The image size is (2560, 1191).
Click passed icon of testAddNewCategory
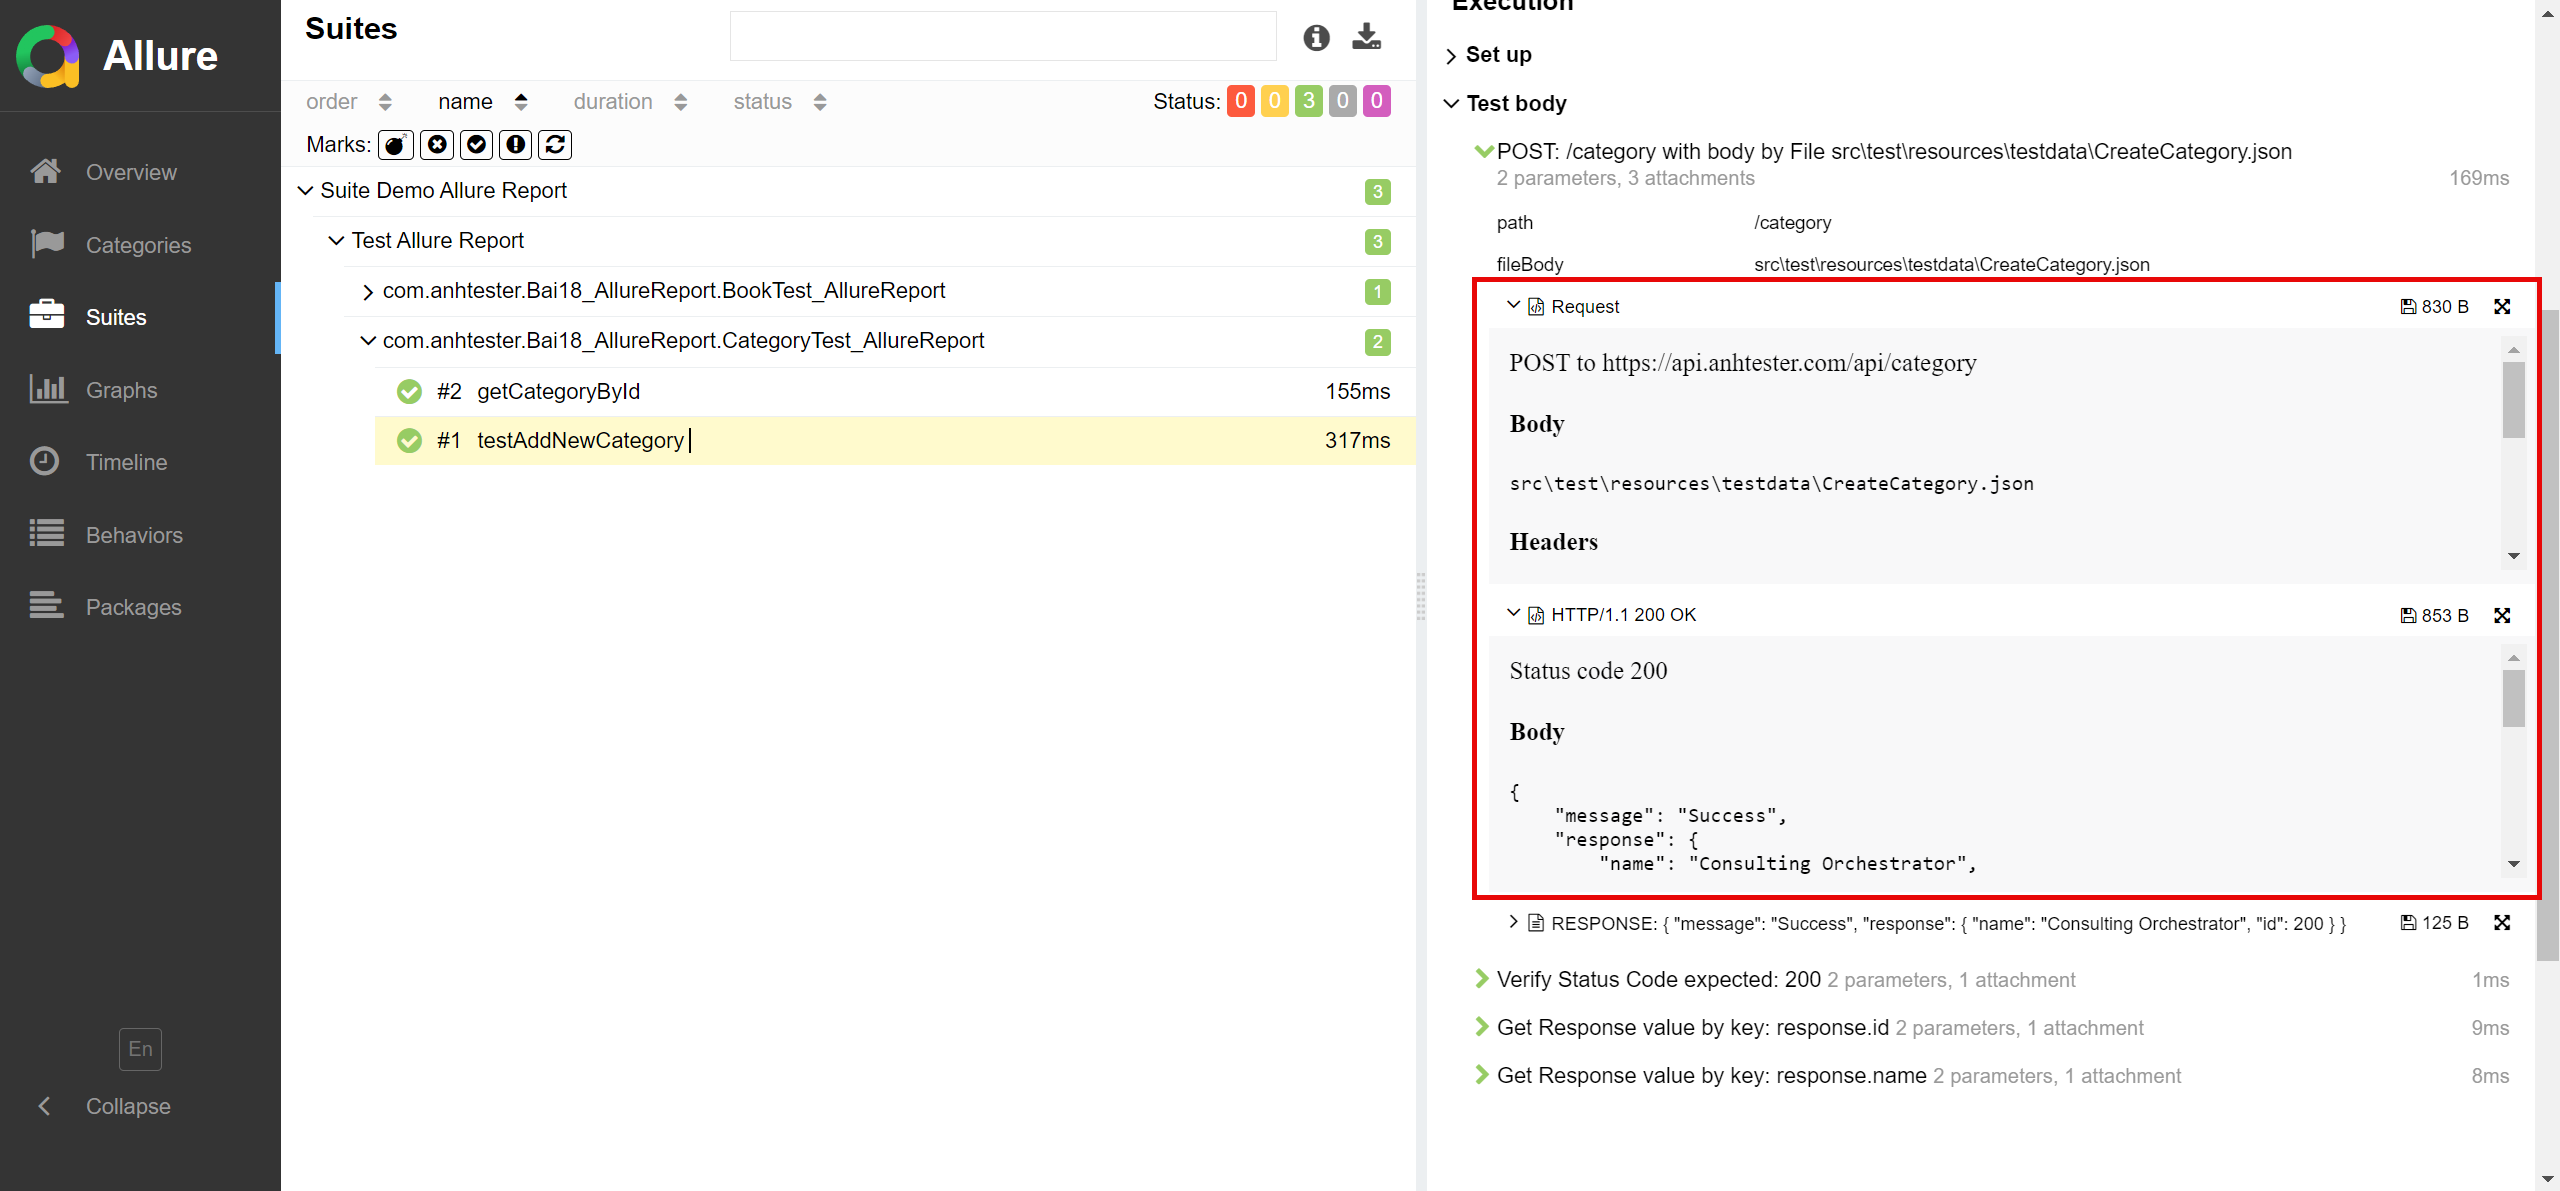click(x=409, y=441)
